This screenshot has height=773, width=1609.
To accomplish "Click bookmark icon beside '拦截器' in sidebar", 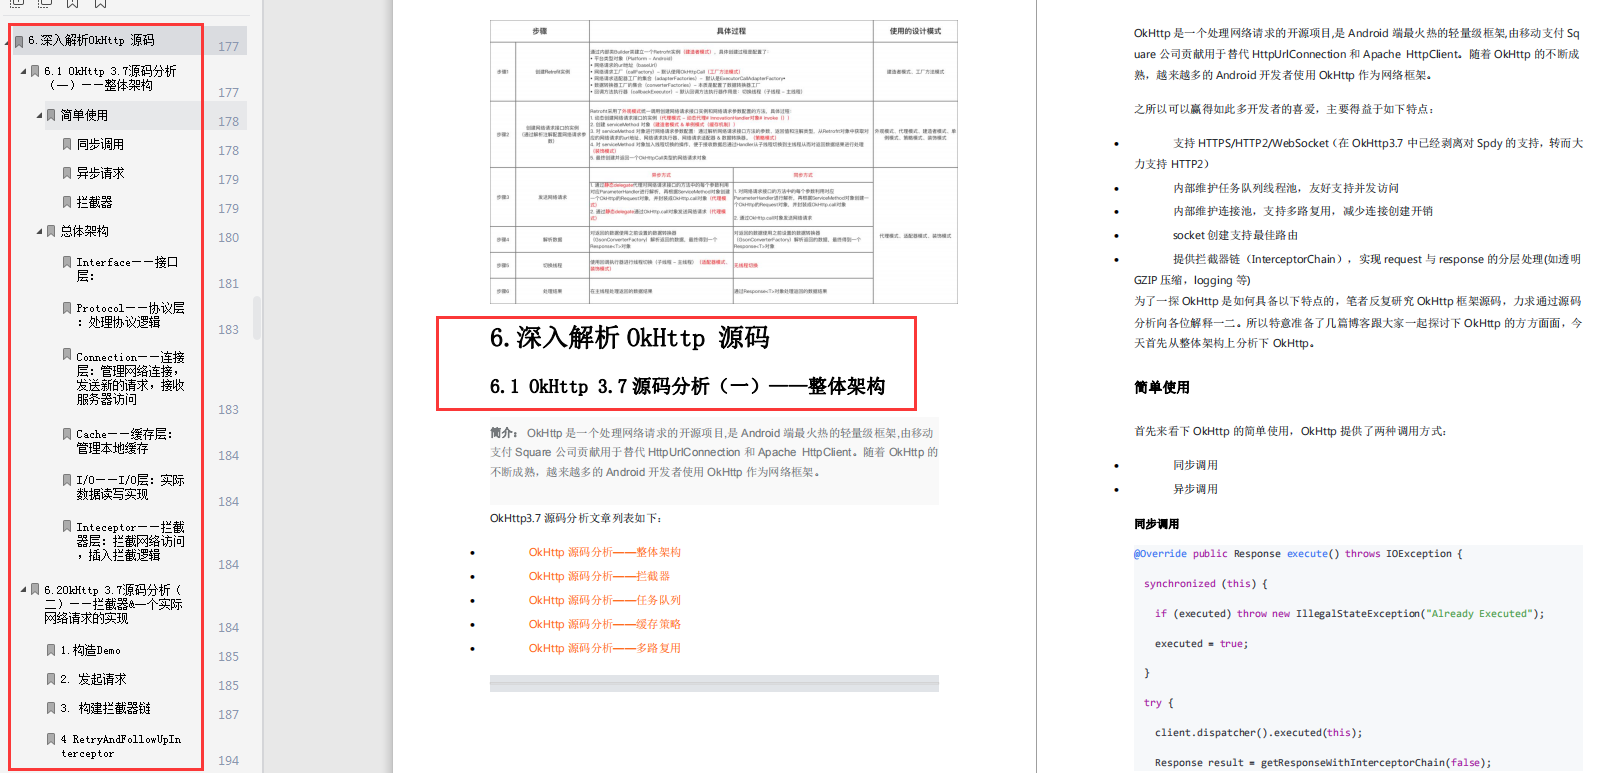I will [67, 202].
